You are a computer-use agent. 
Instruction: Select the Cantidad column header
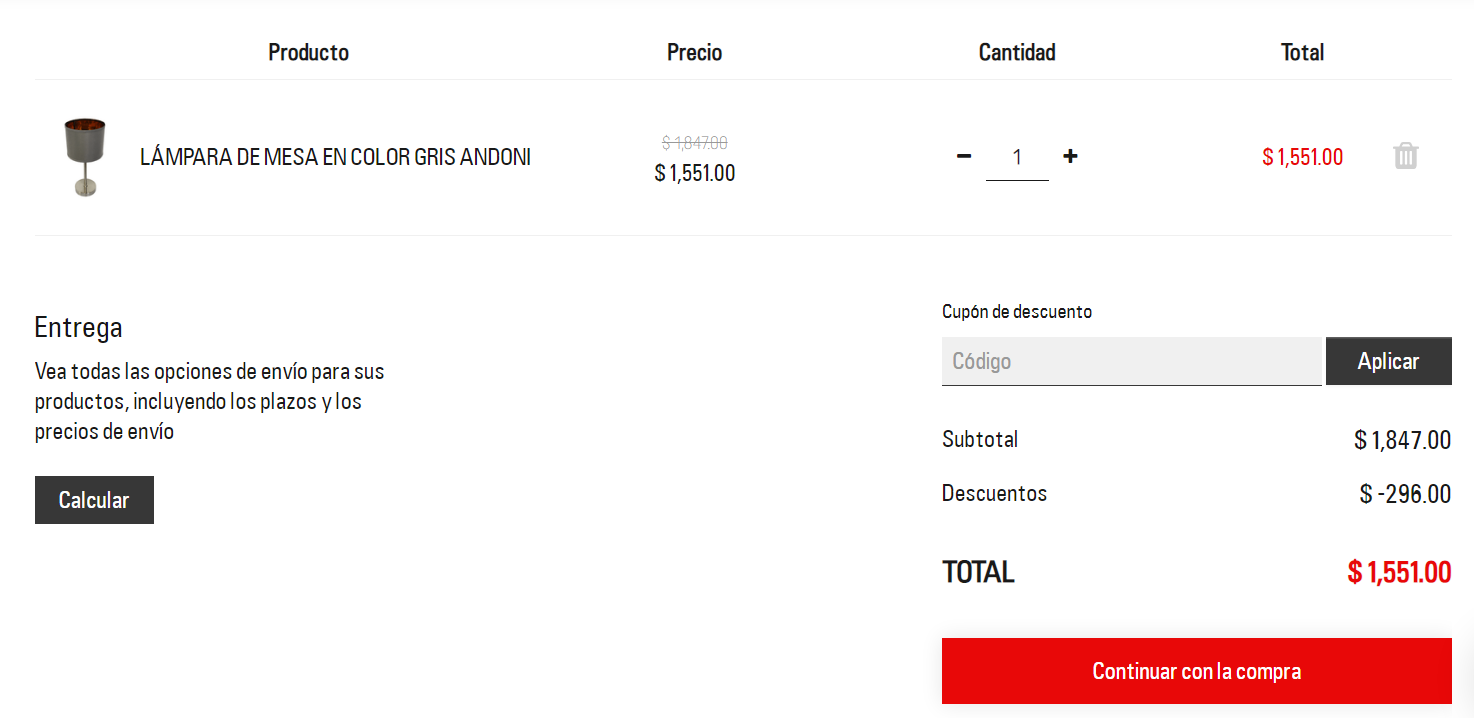click(x=1017, y=52)
